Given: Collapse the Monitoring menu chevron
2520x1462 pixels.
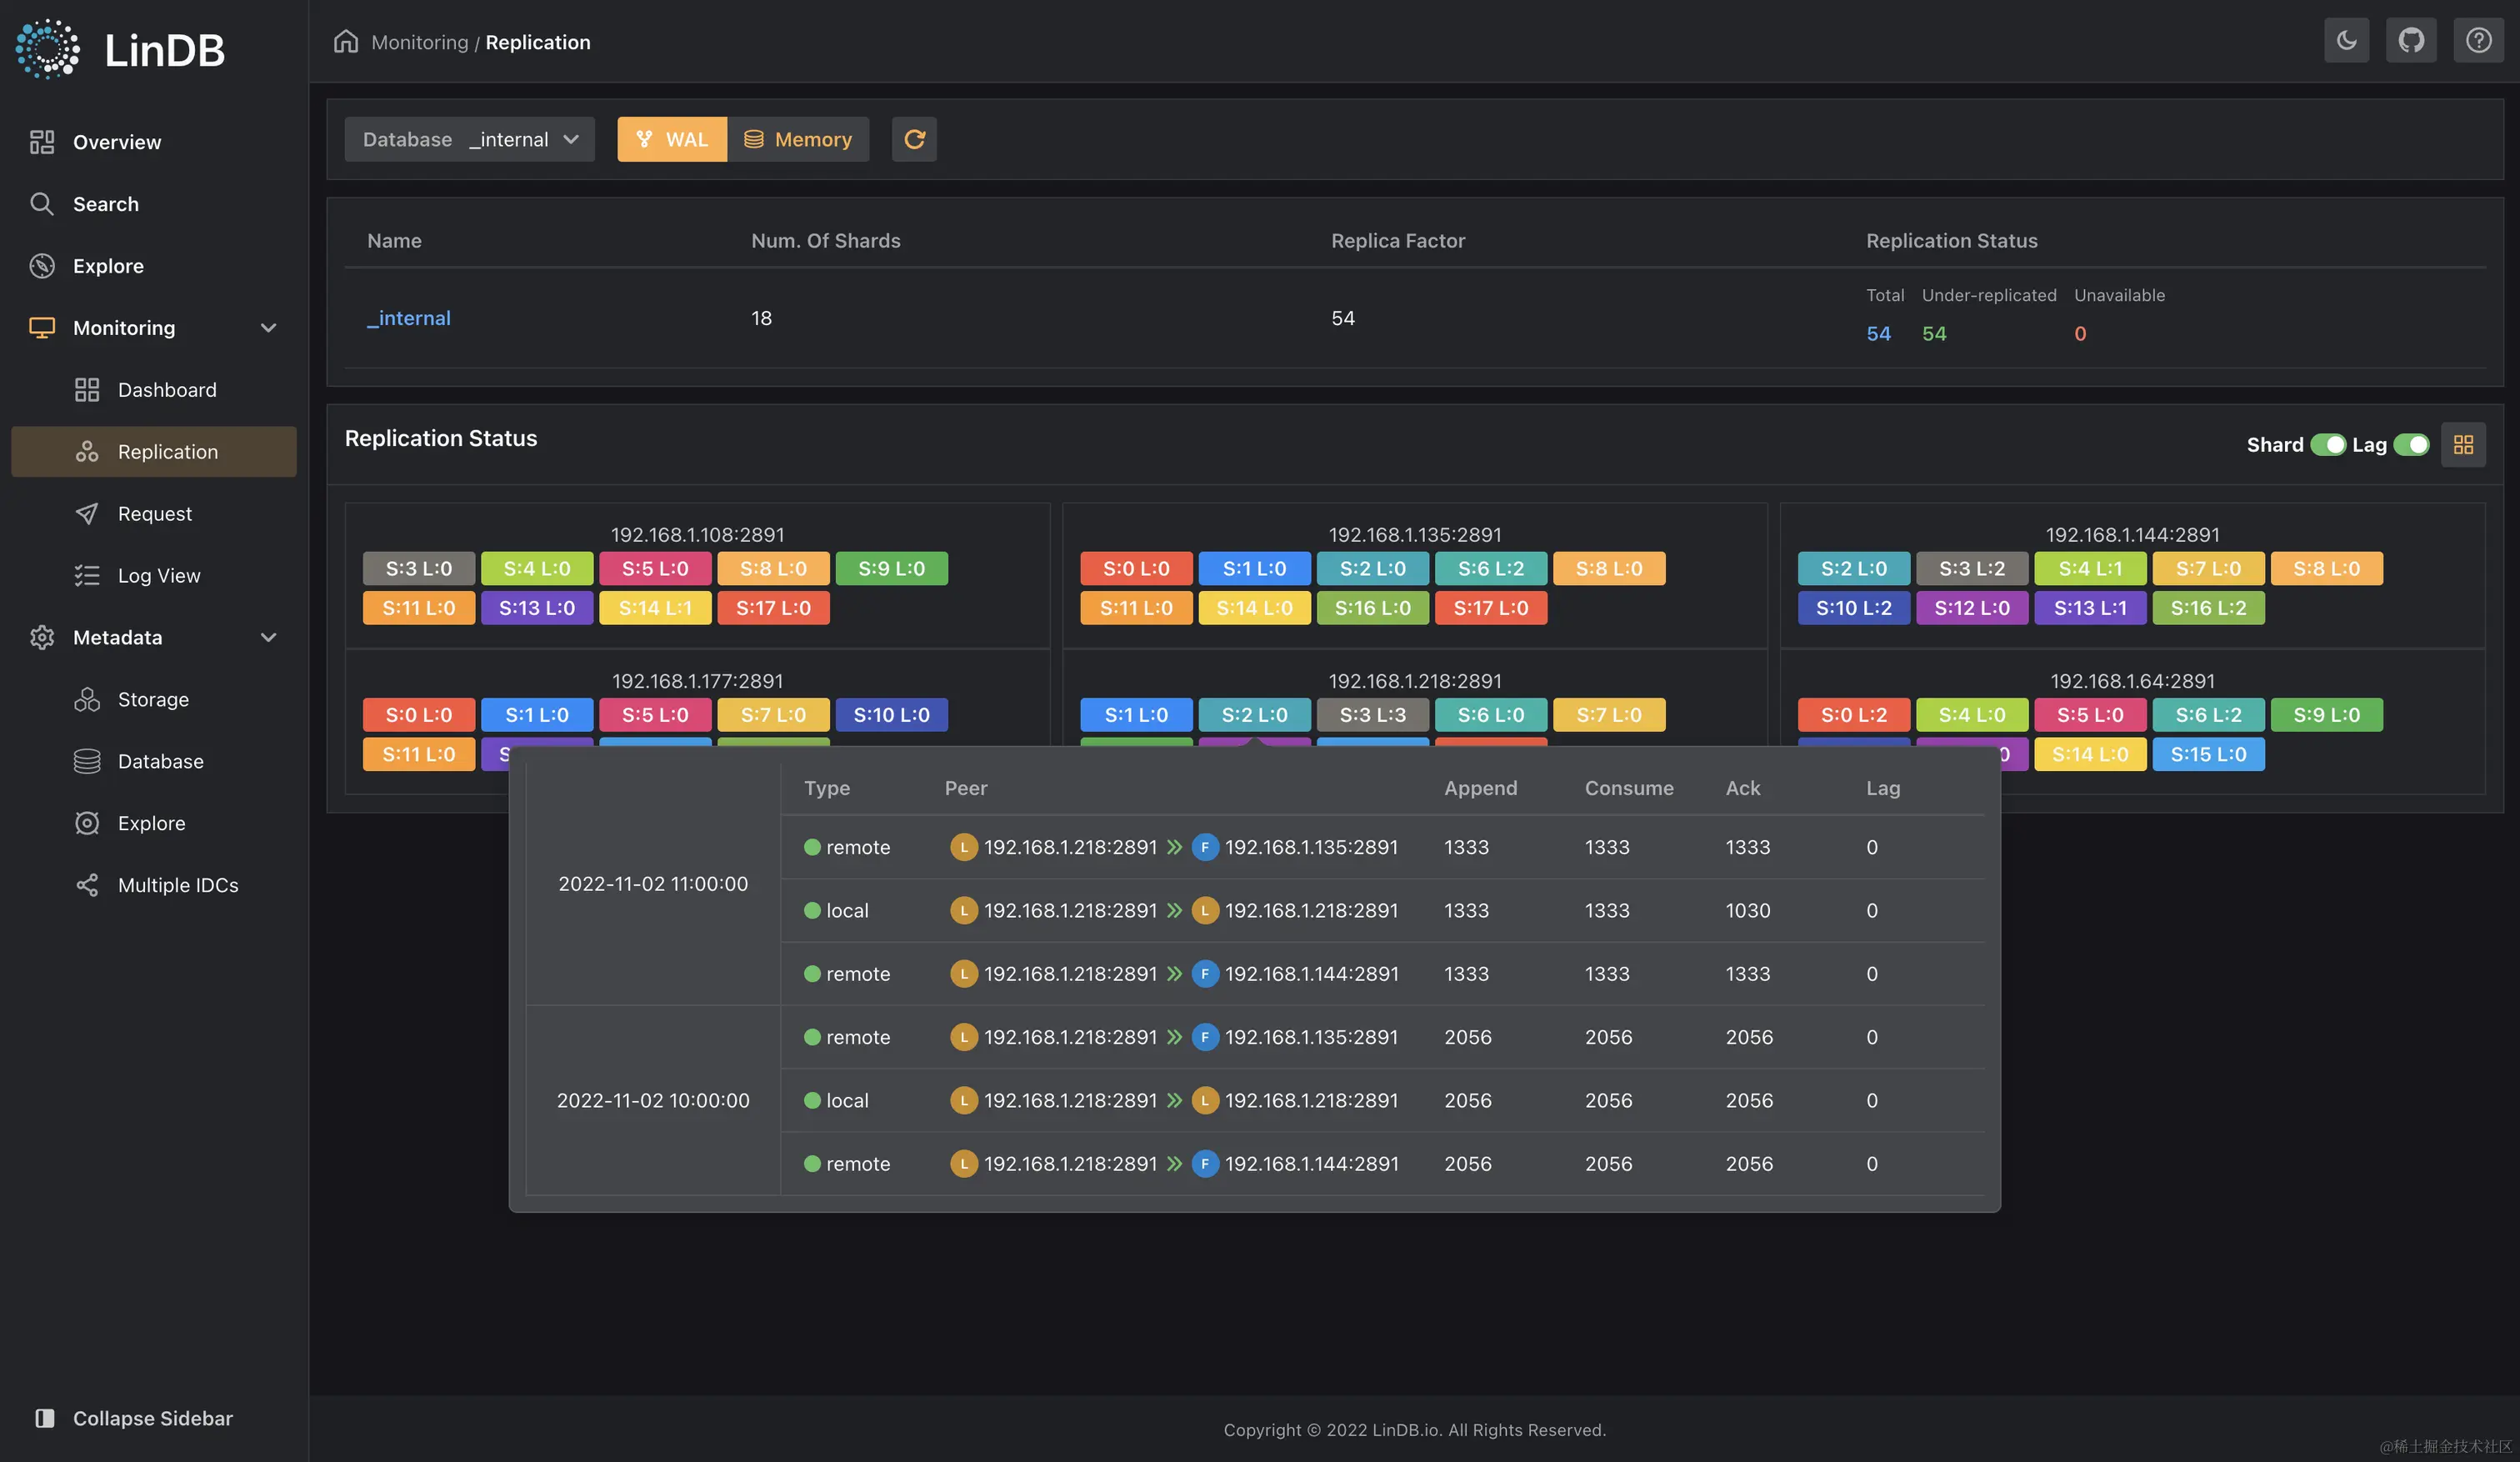Looking at the screenshot, I should tap(268, 328).
